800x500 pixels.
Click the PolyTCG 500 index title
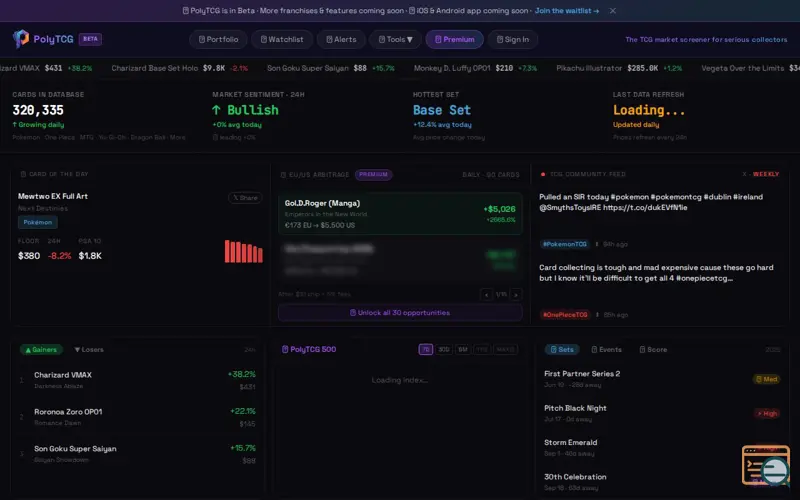click(x=309, y=349)
